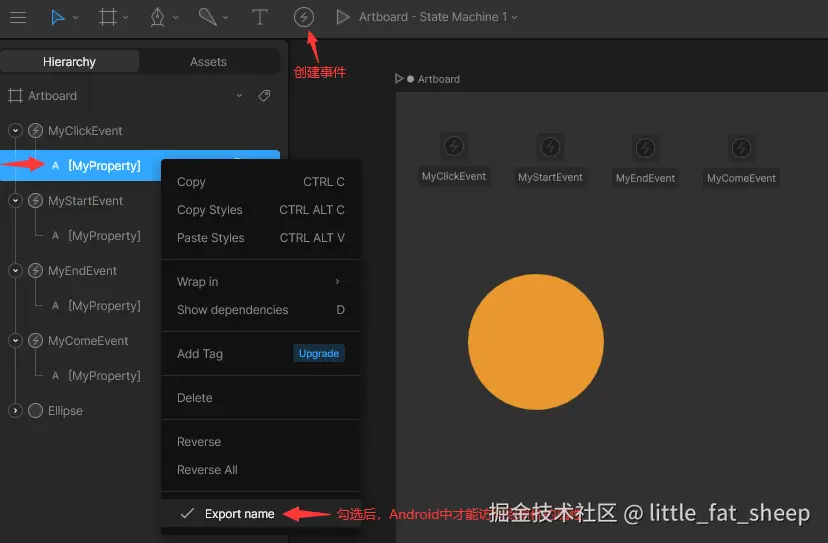The height and width of the screenshot is (543, 828).
Task: Click the MyStartEvent label on canvas
Action: (550, 177)
